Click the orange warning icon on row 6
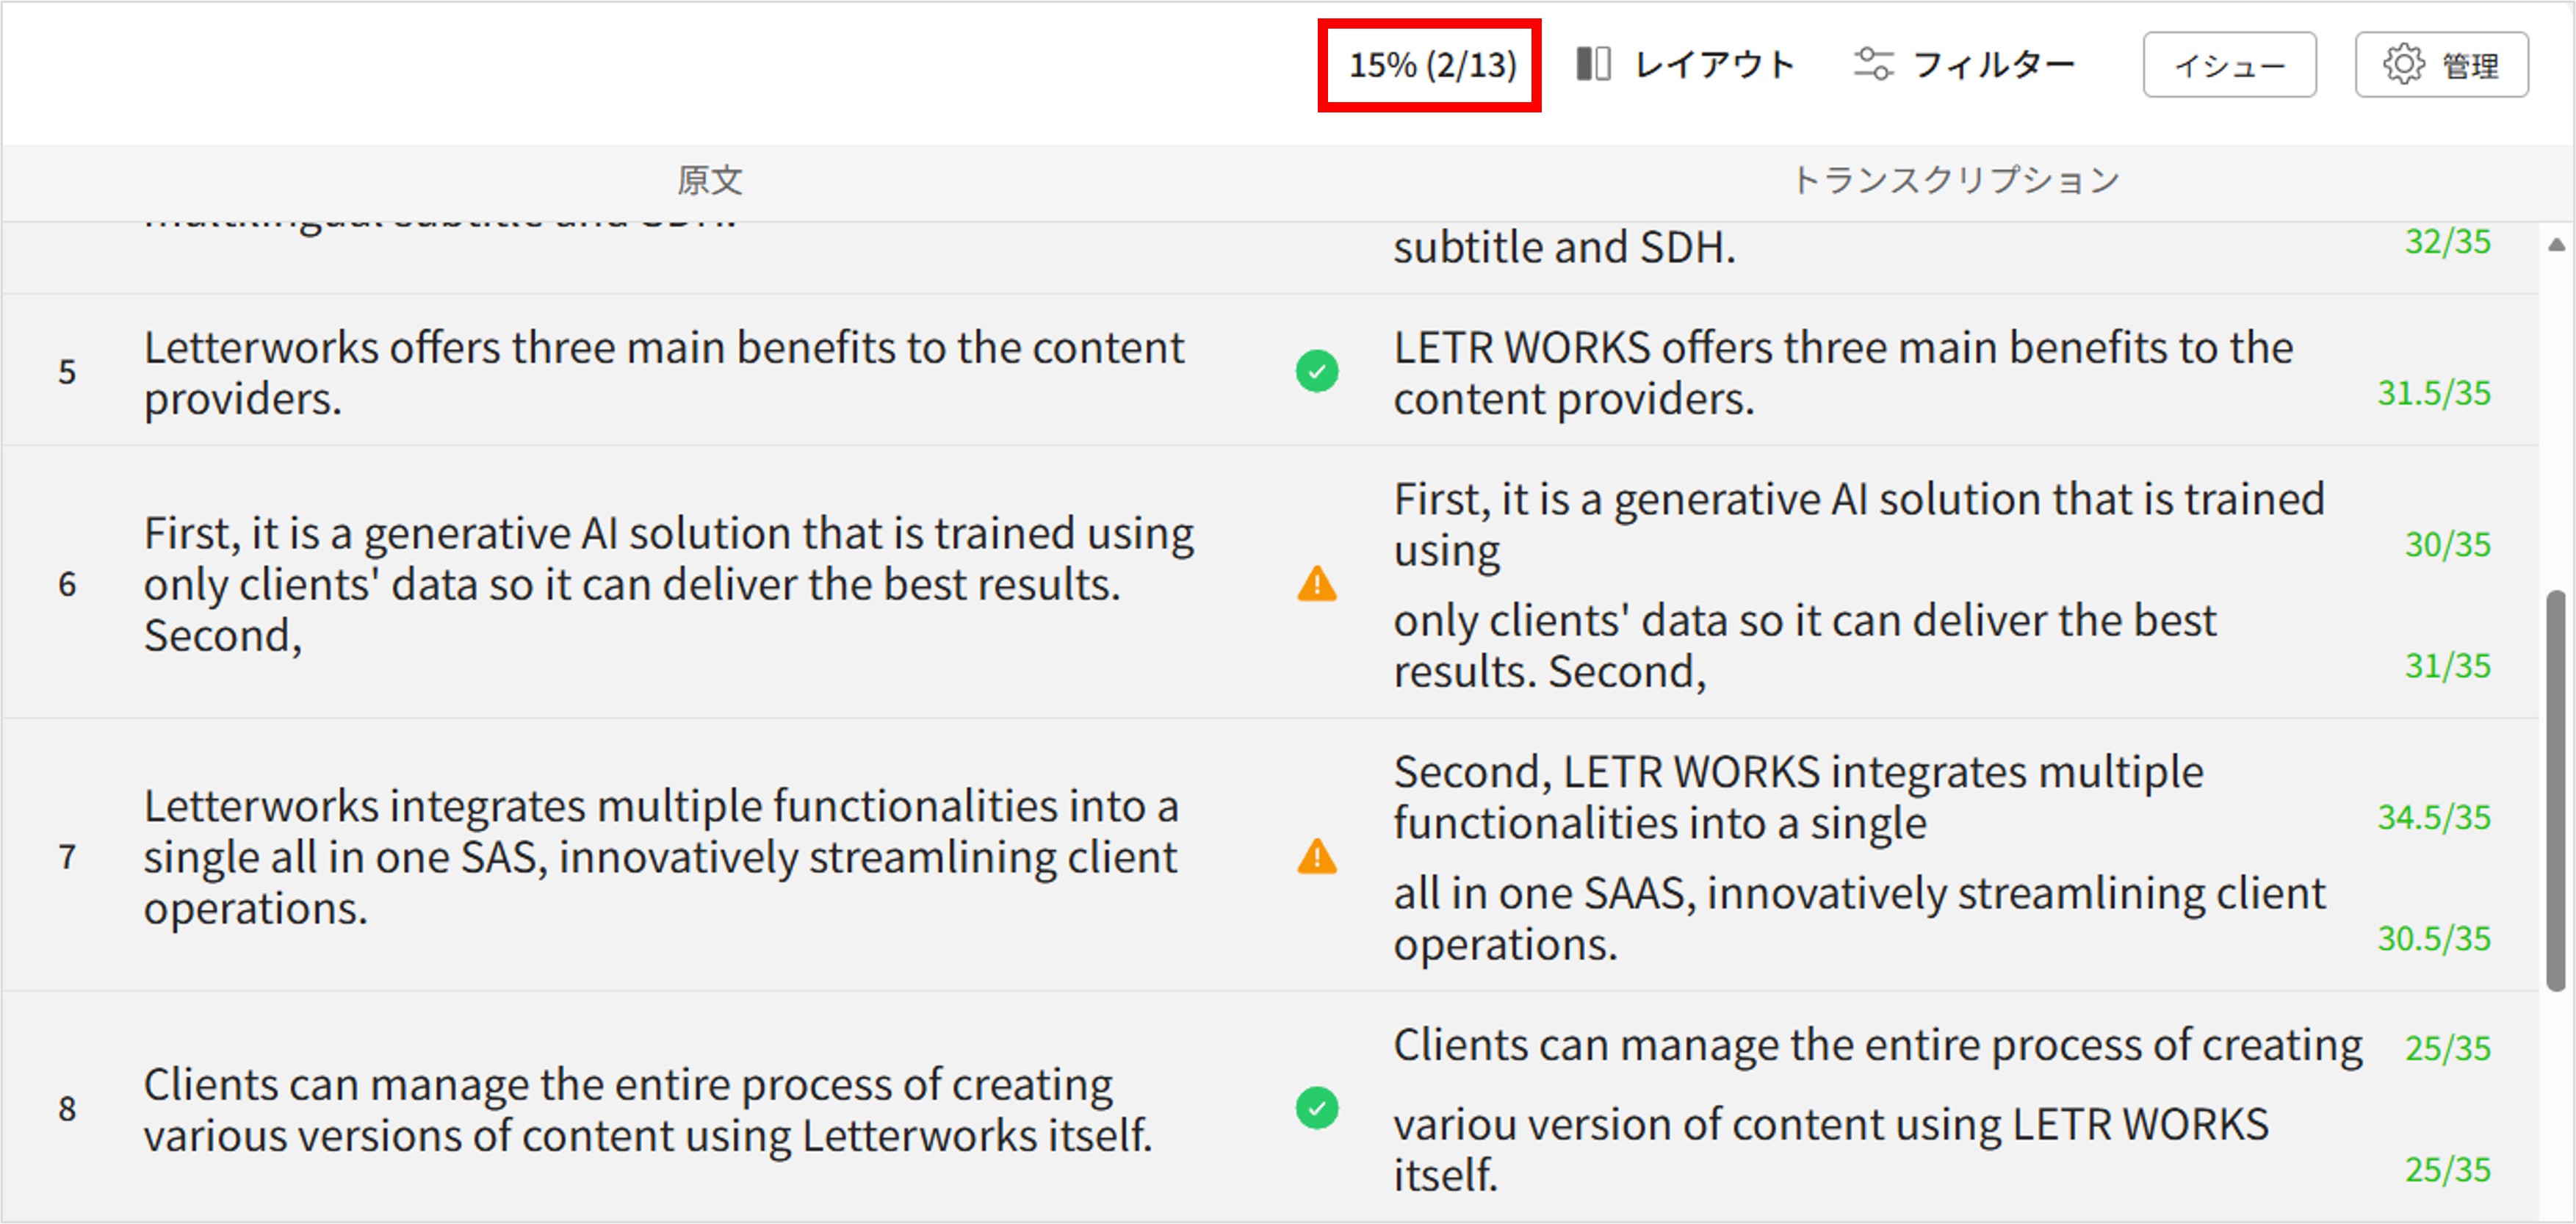The height and width of the screenshot is (1224, 2576). coord(1317,584)
